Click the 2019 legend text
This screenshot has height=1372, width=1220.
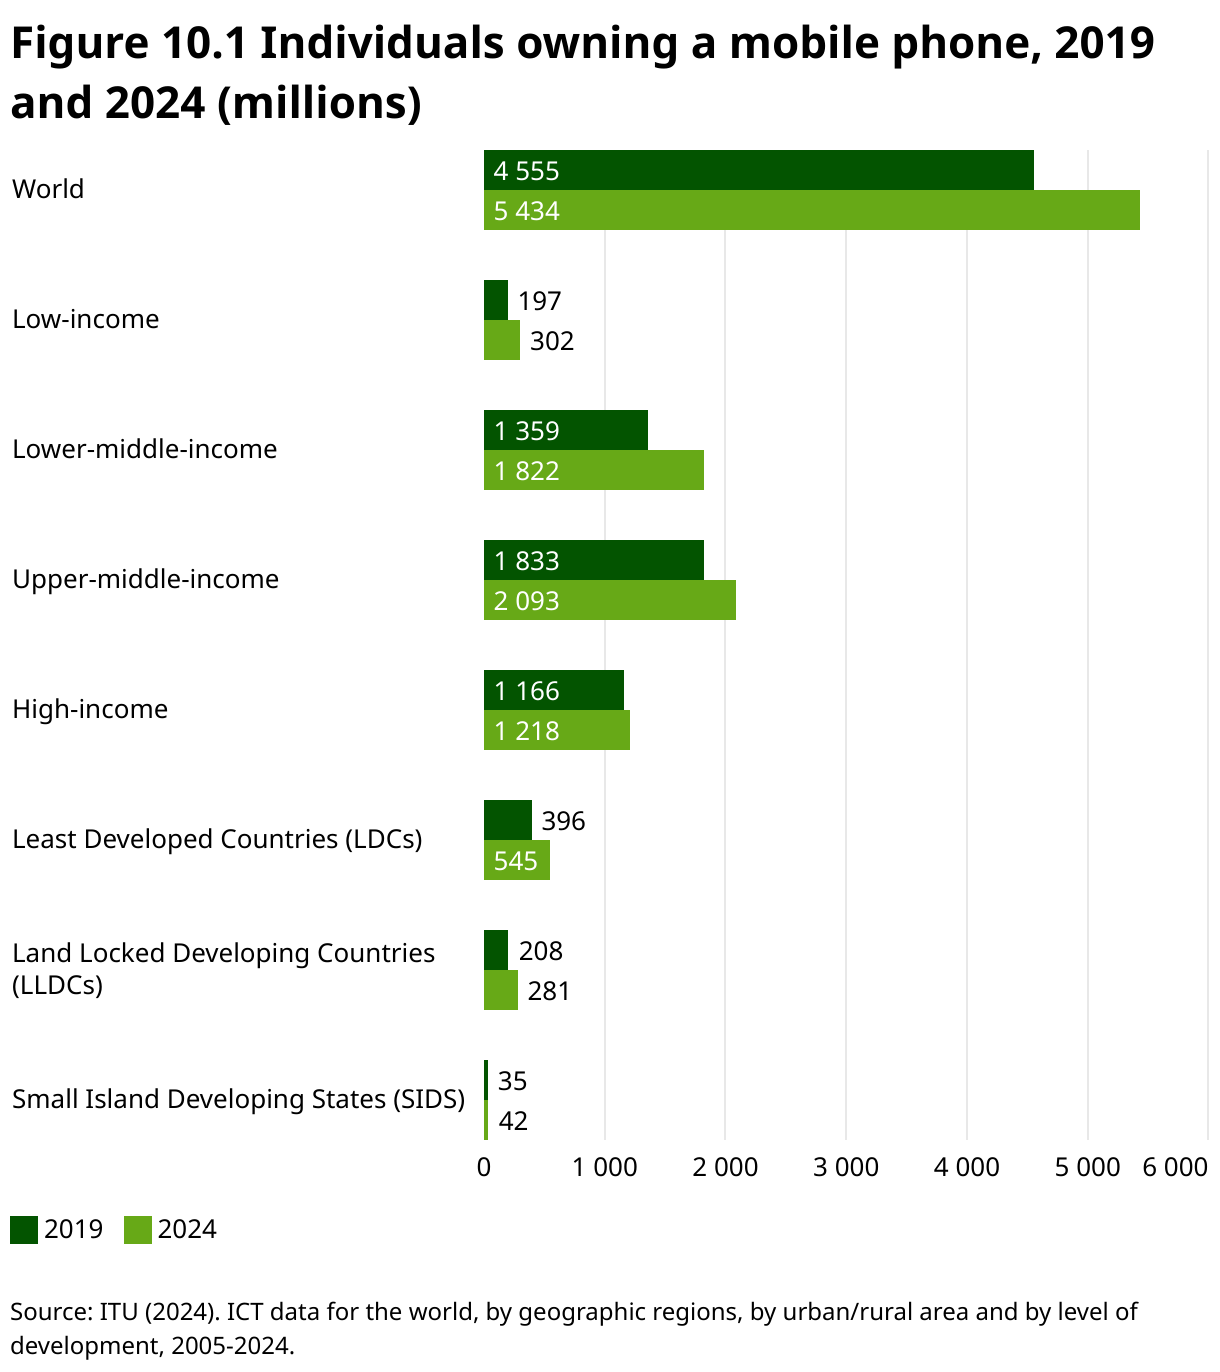tap(74, 1228)
